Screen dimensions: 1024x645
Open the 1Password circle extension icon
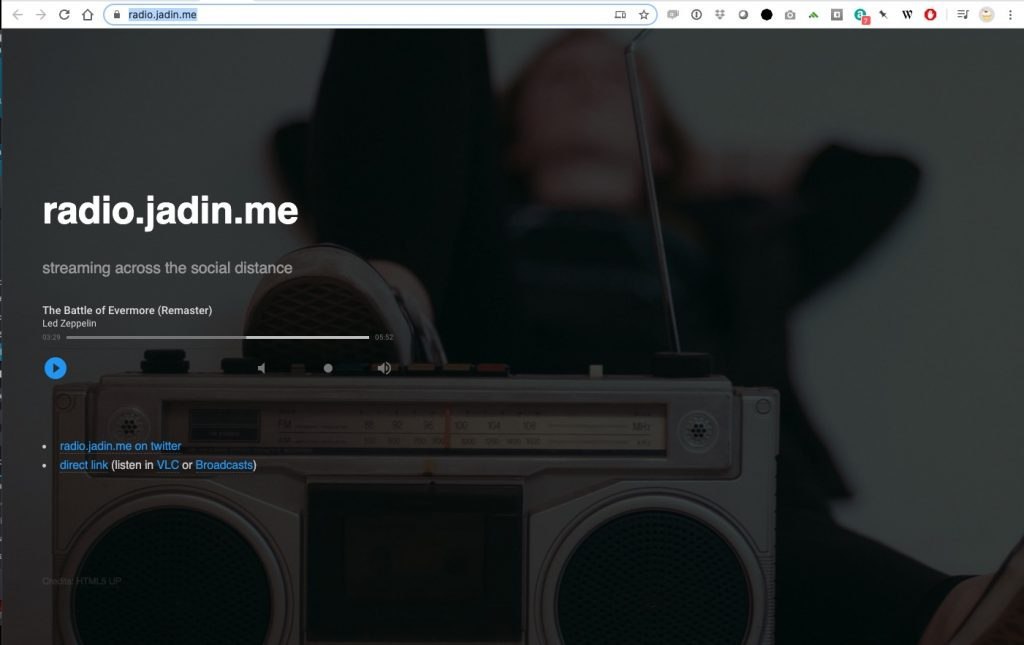pyautogui.click(x=697, y=14)
